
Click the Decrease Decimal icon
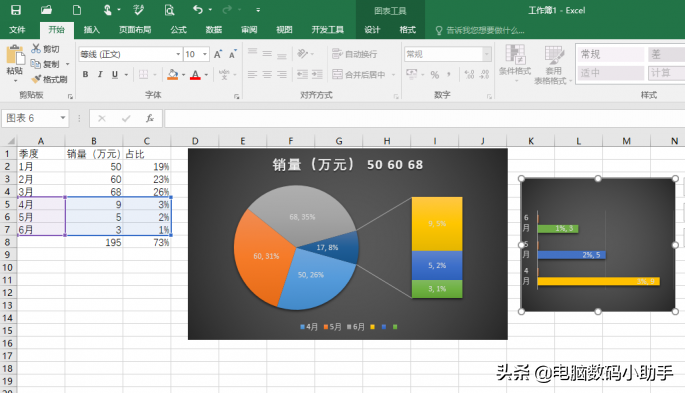pyautogui.click(x=484, y=75)
